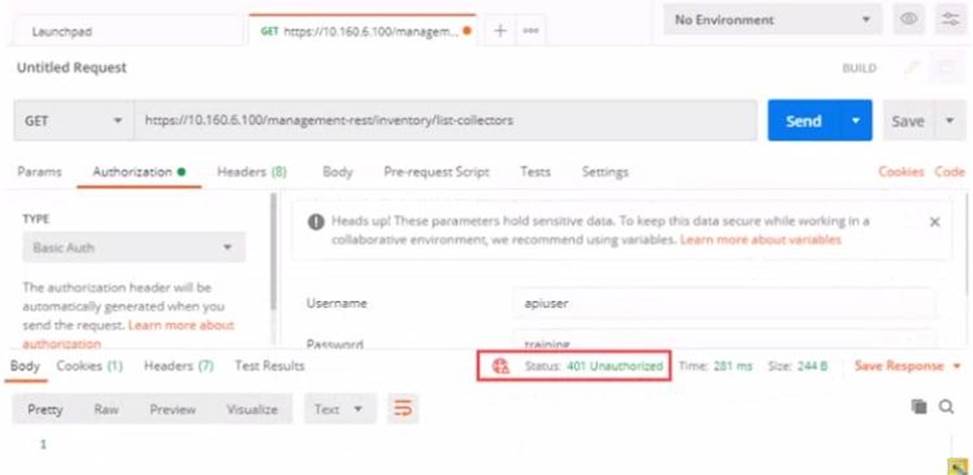Click the Code link
The image size is (973, 475).
(949, 172)
